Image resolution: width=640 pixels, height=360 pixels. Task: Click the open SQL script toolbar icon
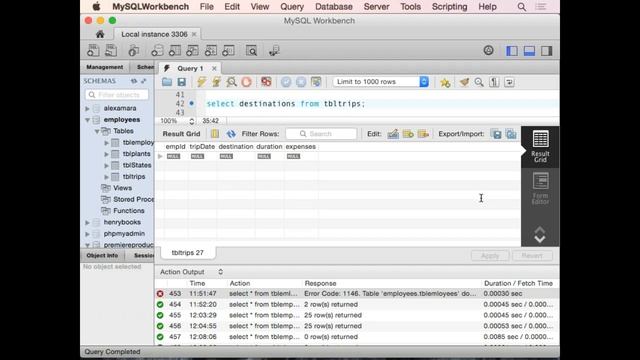[111, 51]
